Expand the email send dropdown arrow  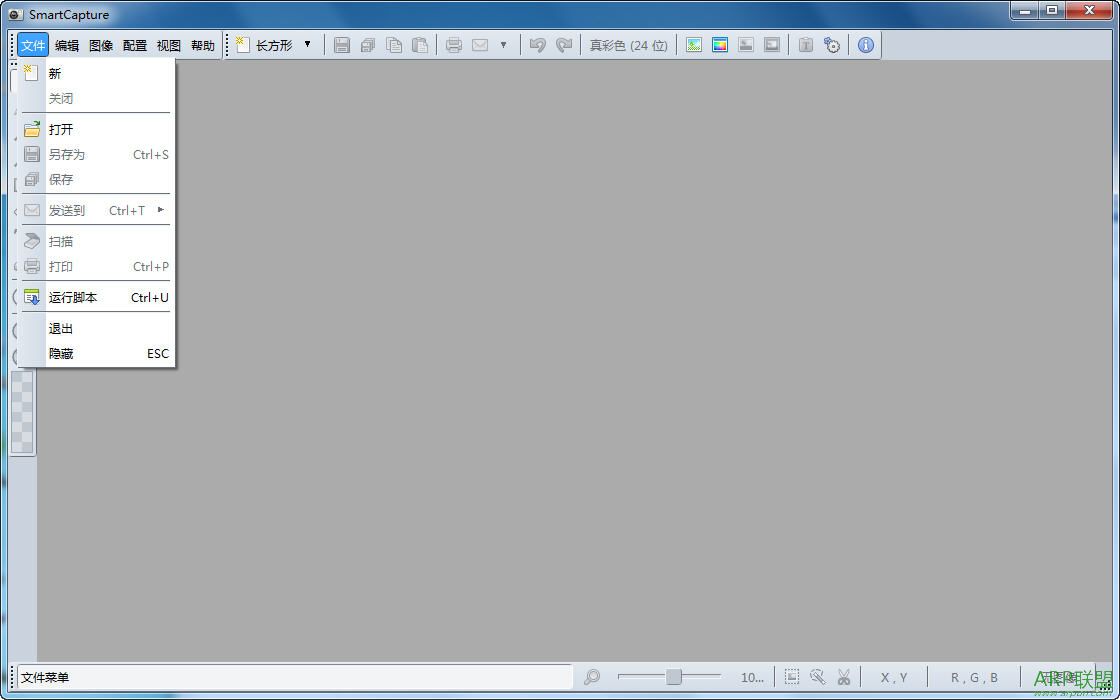click(503, 45)
